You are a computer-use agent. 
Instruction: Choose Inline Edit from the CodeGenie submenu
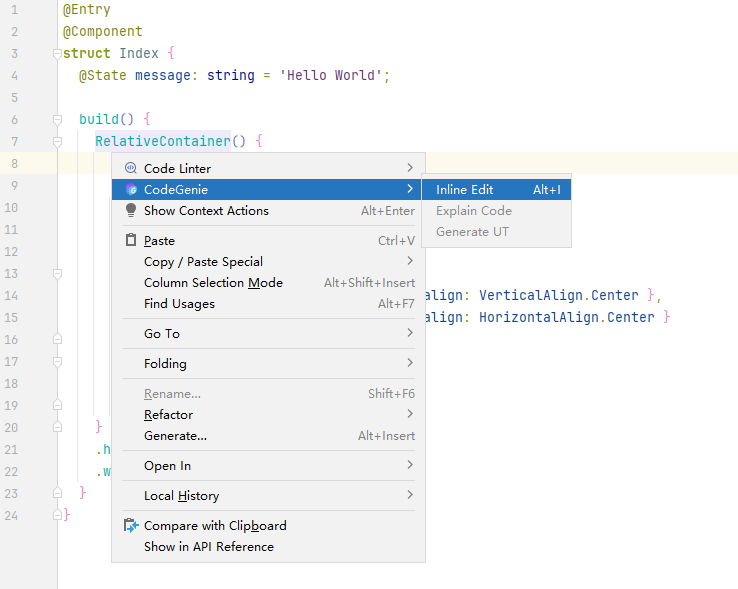coord(465,189)
